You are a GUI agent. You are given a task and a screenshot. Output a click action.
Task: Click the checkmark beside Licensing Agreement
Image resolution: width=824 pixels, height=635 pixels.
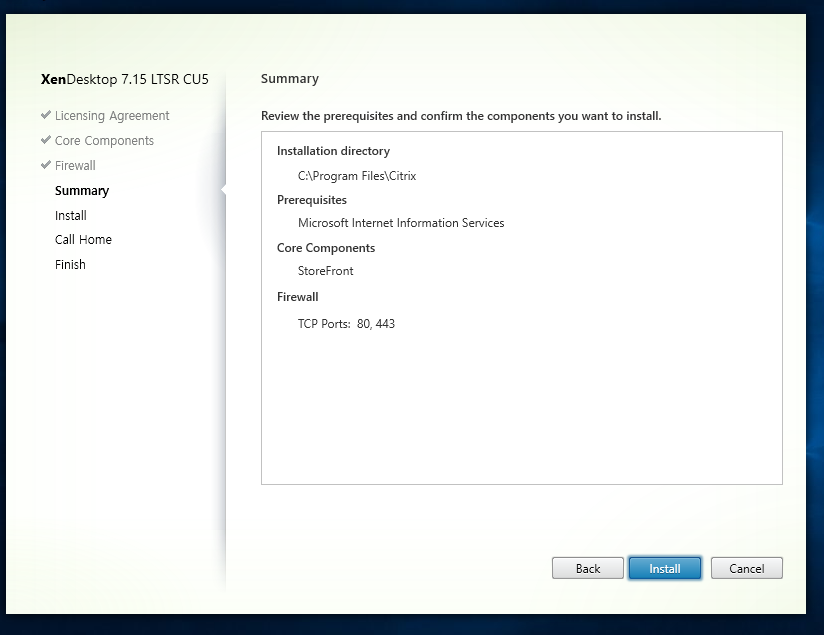tap(46, 115)
